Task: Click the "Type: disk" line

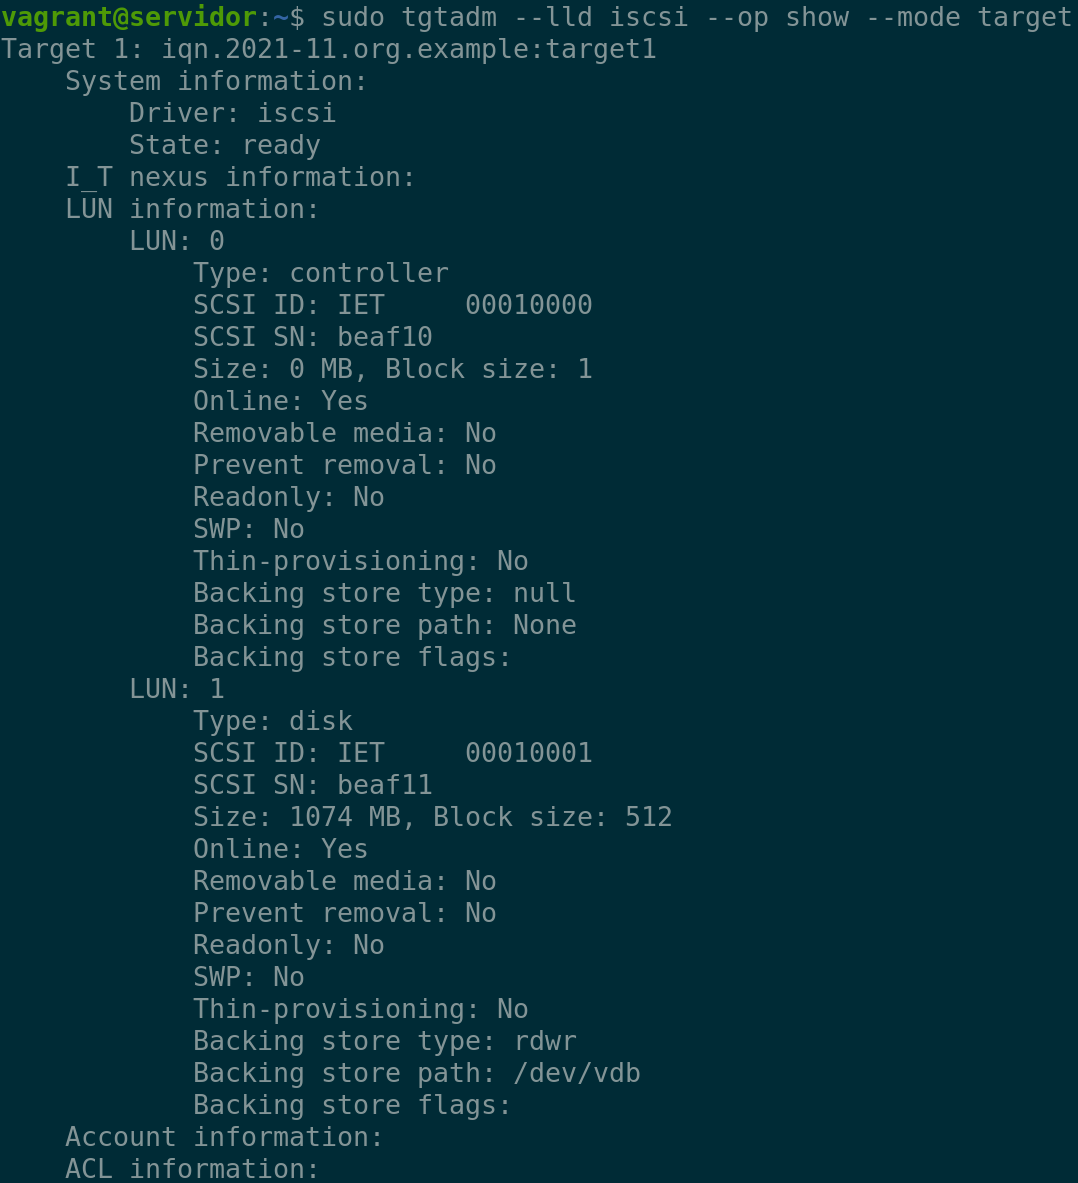Action: [272, 721]
